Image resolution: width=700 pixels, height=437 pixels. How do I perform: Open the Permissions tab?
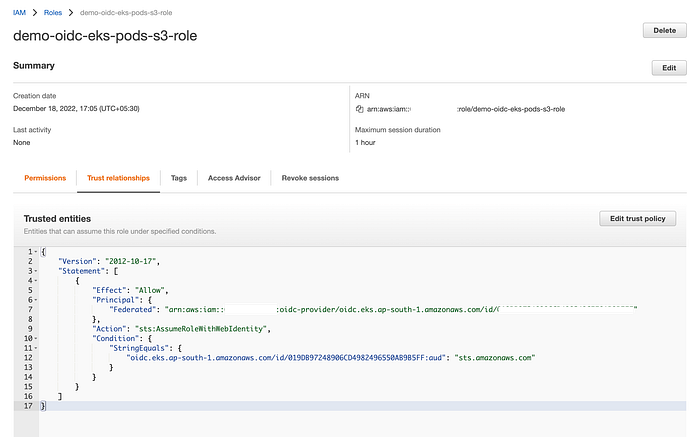45,178
